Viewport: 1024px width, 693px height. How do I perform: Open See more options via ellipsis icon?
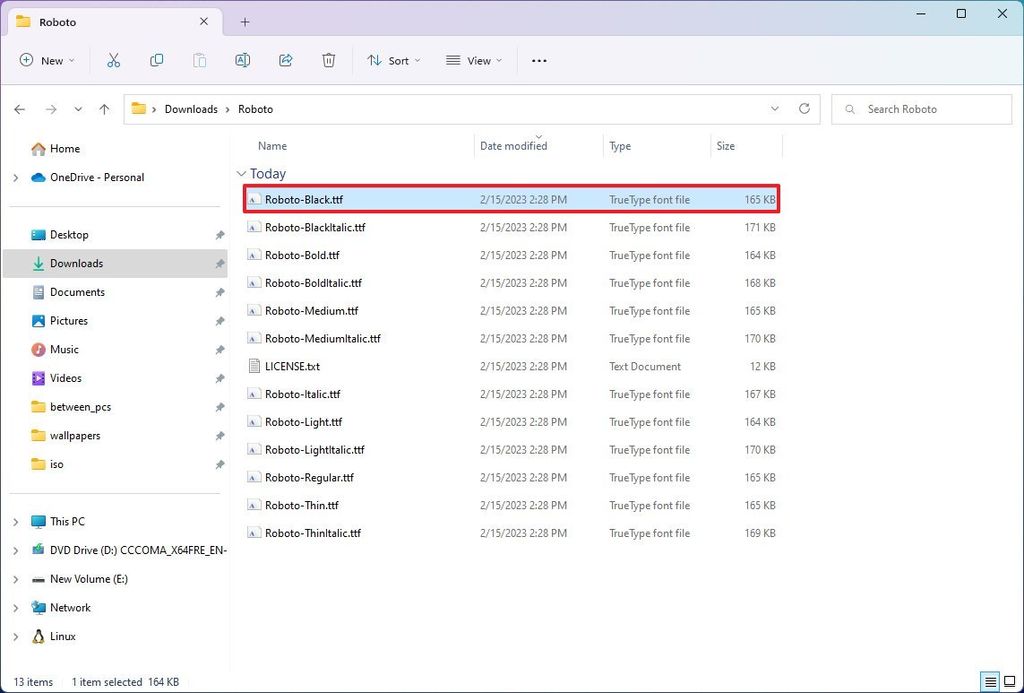pos(539,60)
